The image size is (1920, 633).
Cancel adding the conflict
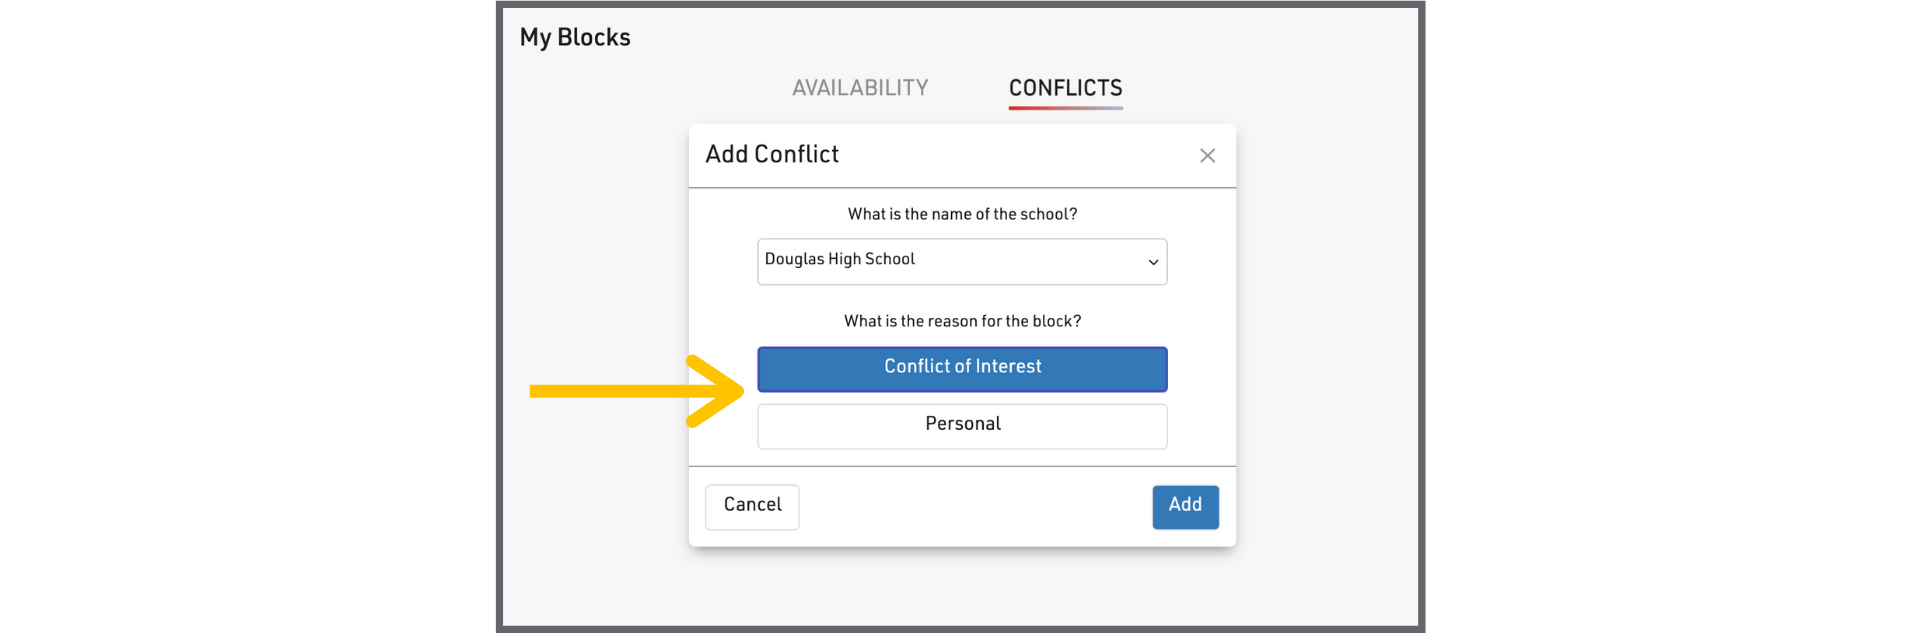752,506
